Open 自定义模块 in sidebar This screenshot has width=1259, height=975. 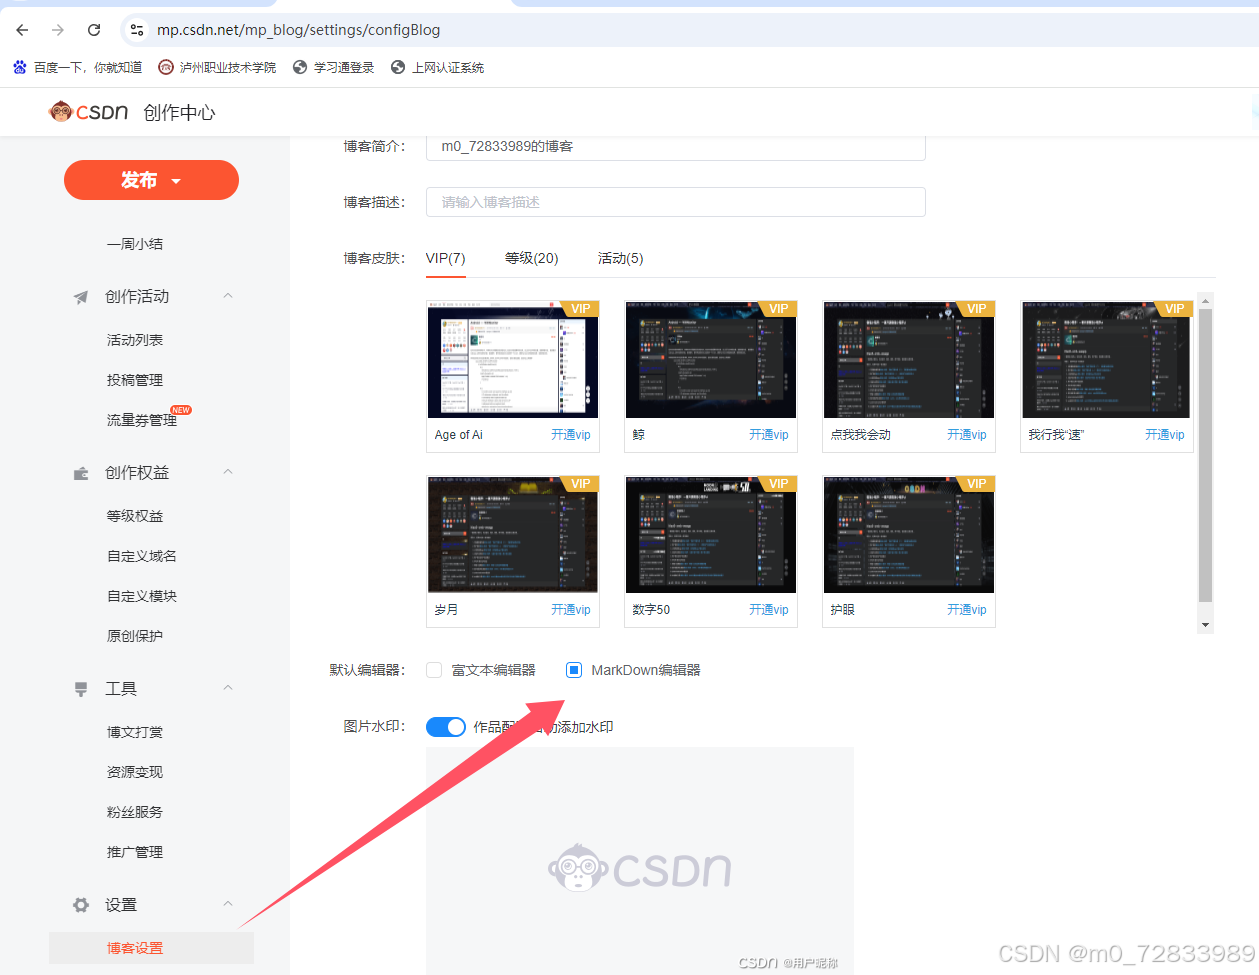tap(142, 596)
